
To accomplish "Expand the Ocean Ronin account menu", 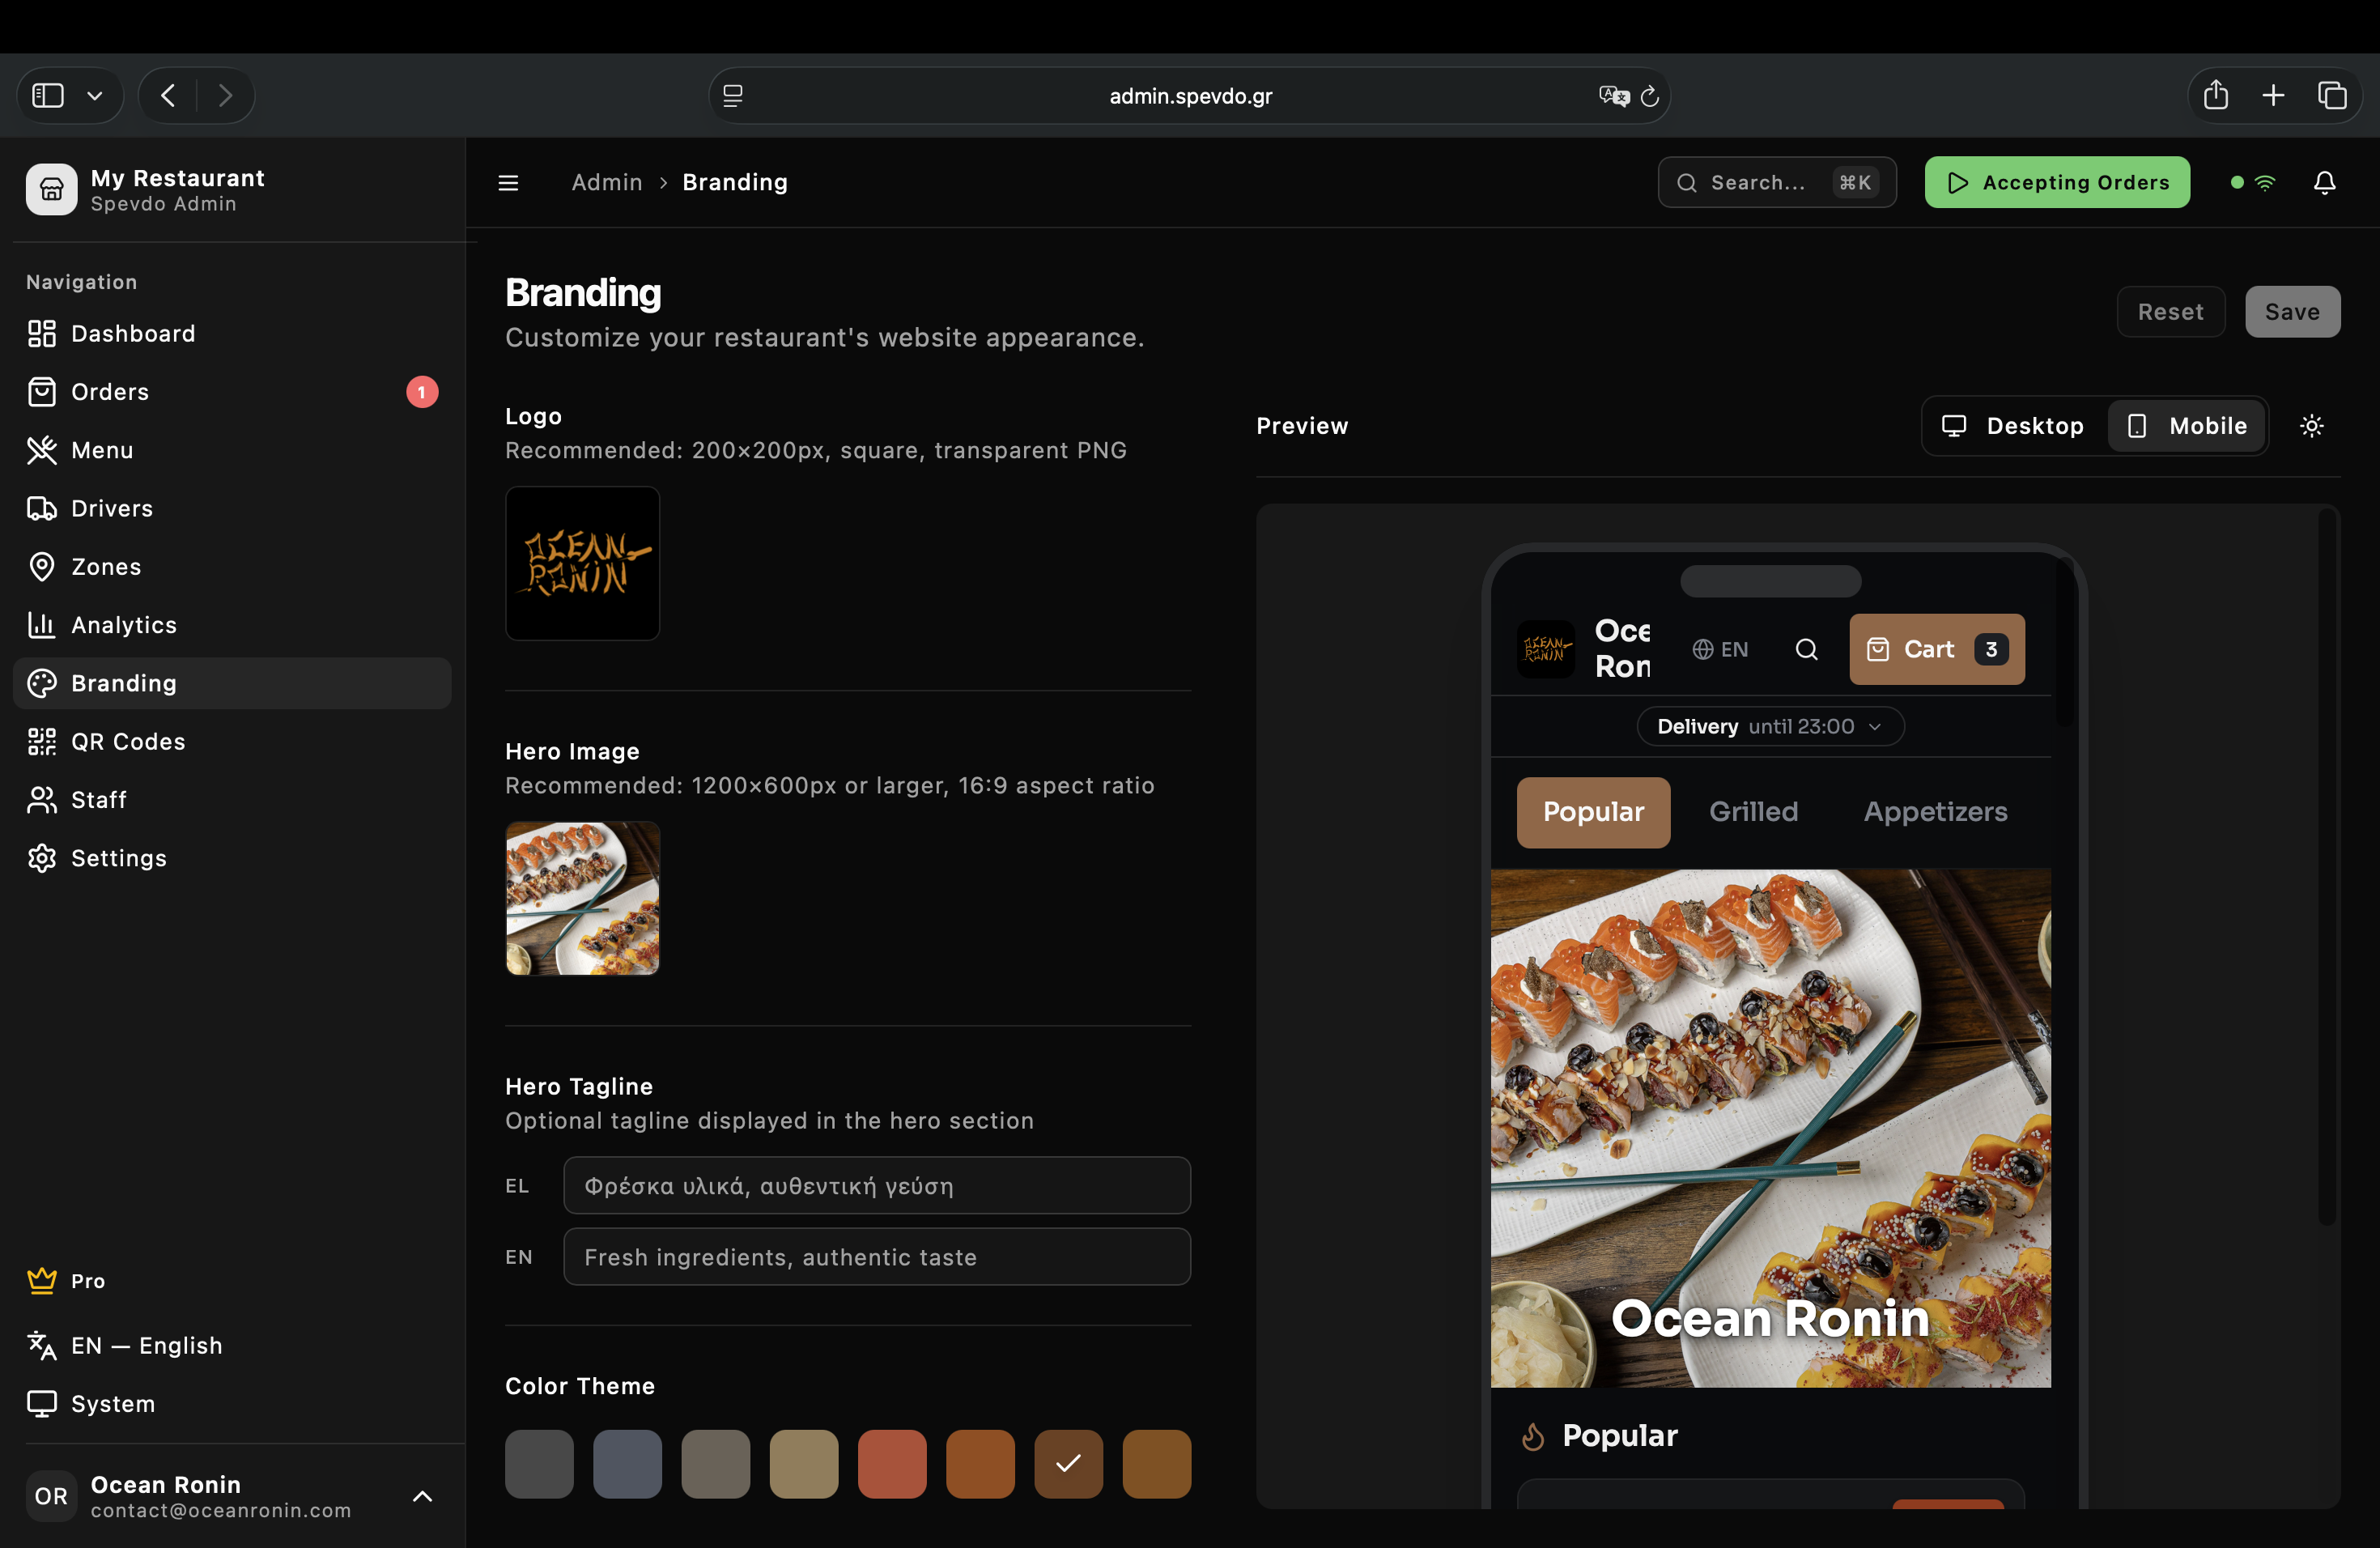I will coord(422,1496).
